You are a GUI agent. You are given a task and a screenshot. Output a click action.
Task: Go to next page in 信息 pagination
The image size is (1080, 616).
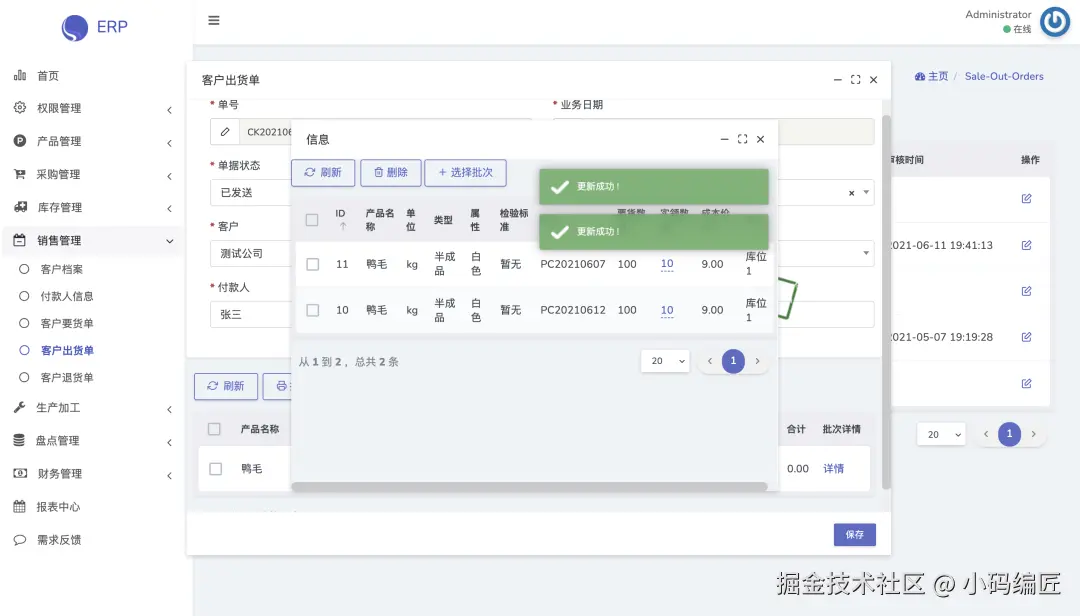[x=758, y=361]
